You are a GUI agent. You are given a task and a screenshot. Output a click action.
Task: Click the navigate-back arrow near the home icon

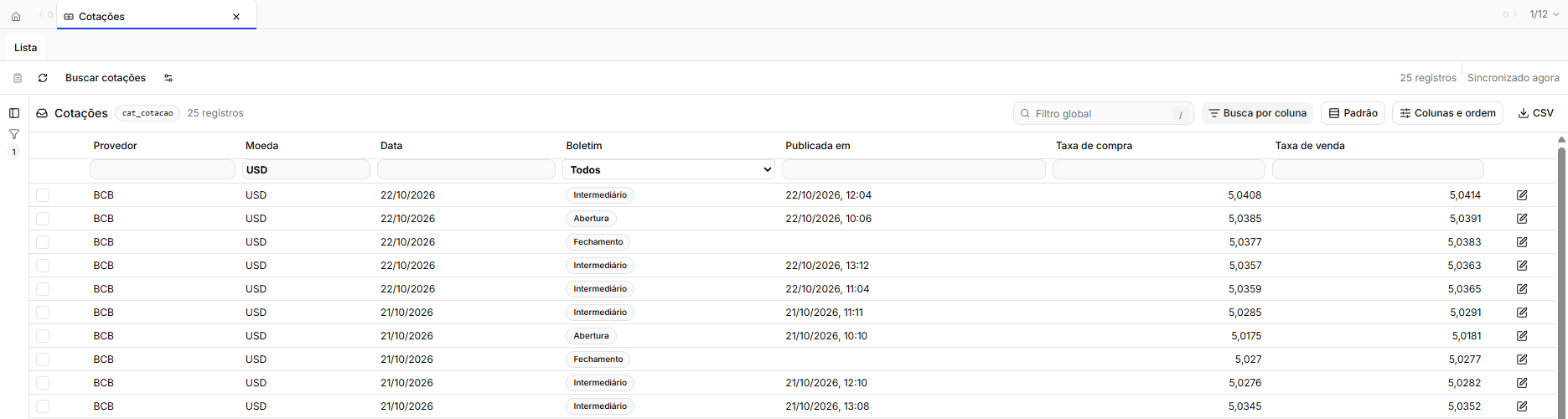(41, 15)
